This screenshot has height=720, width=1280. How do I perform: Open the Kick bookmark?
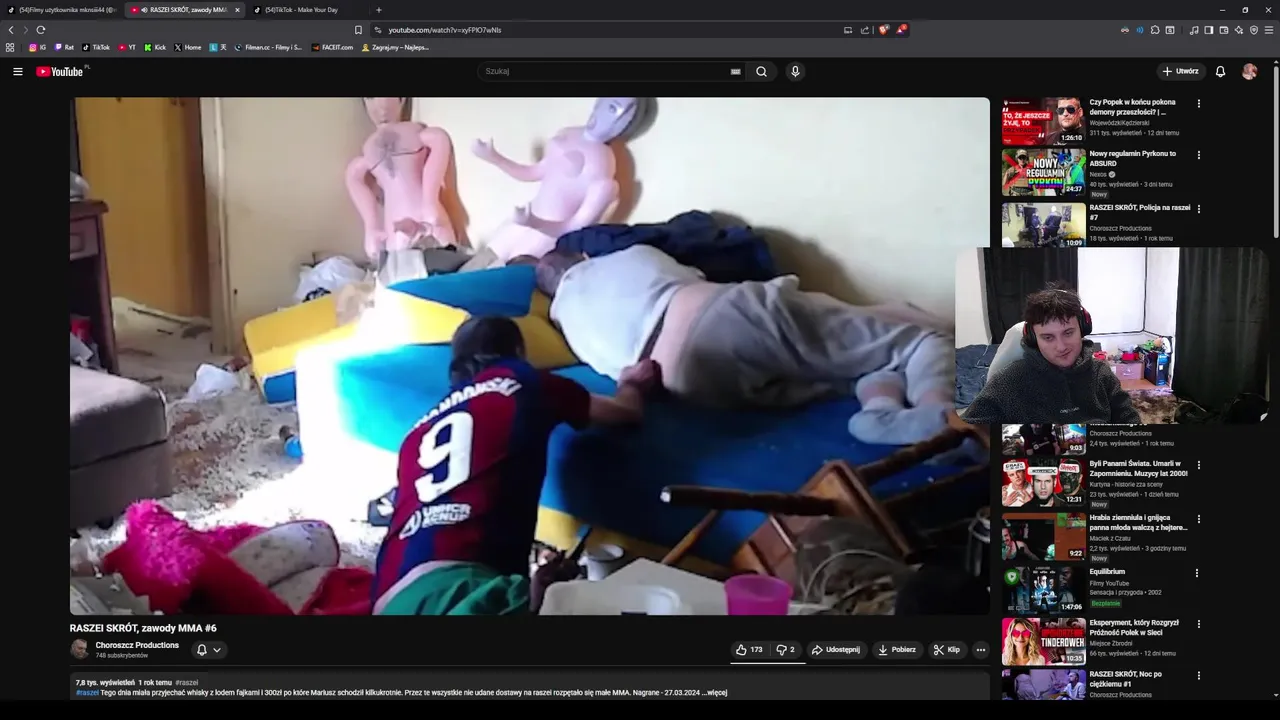[155, 47]
